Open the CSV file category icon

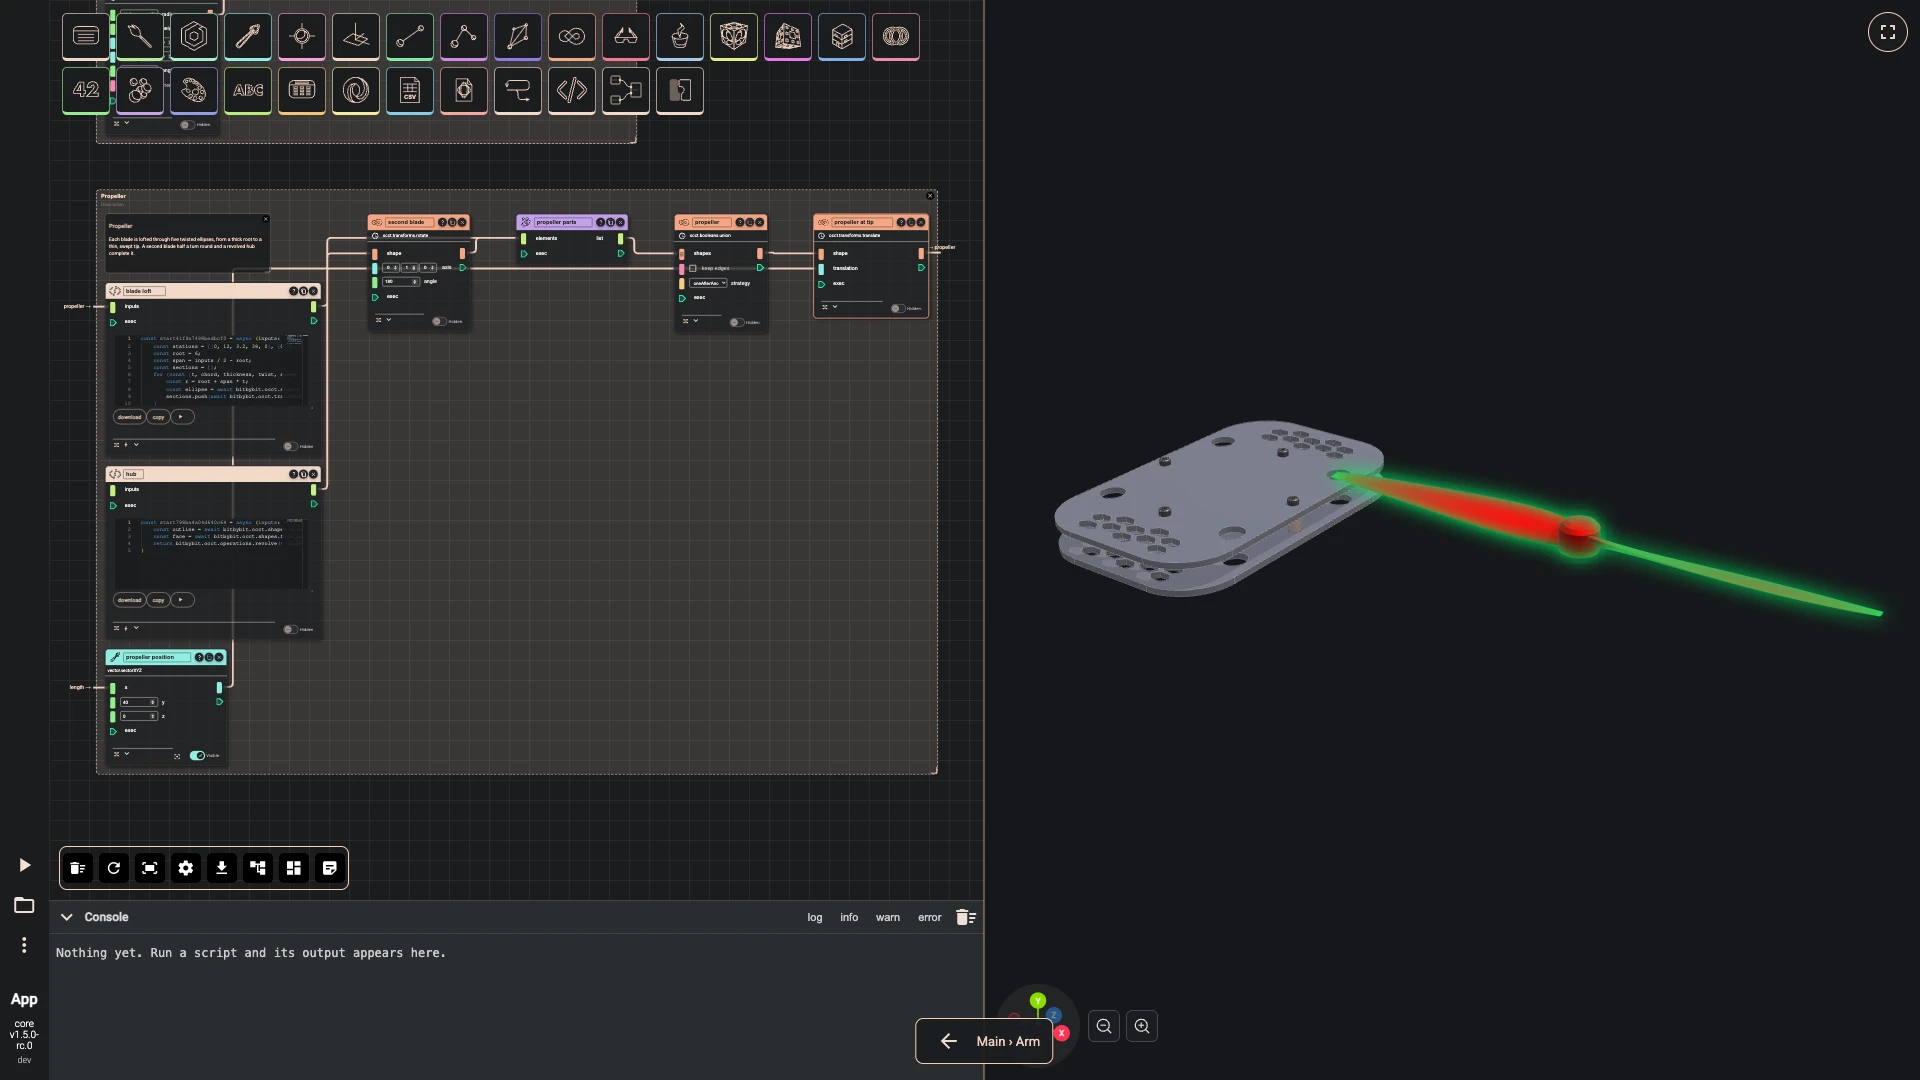point(410,91)
